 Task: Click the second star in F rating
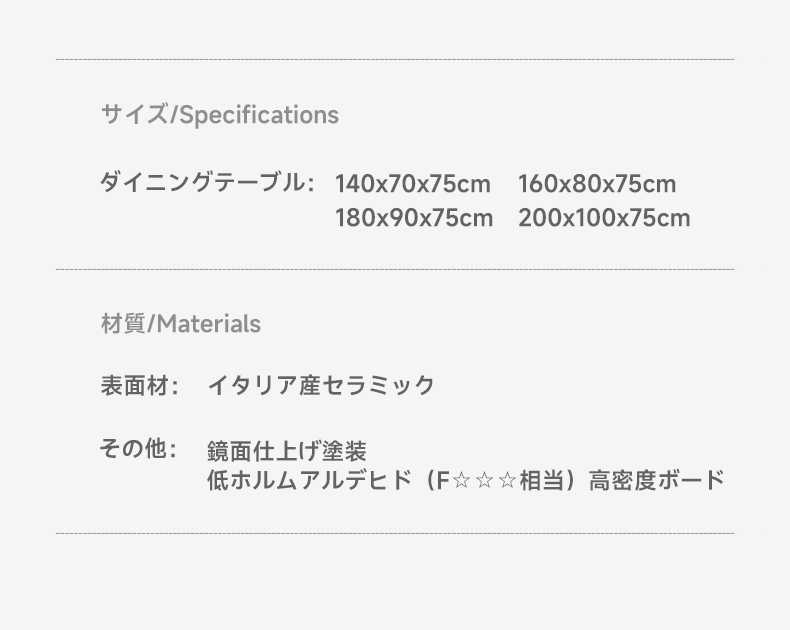click(x=484, y=481)
